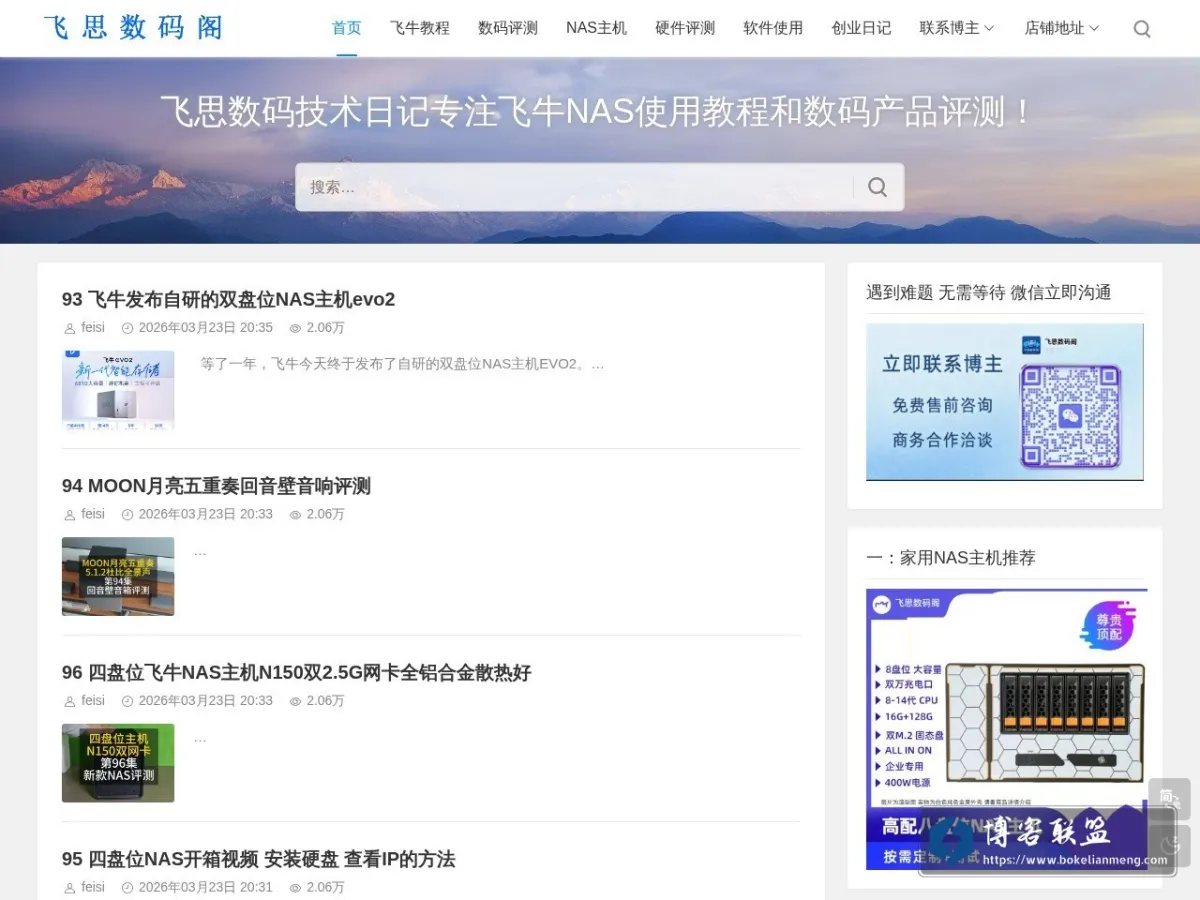Select the NAS主机 menu item
The width and height of the screenshot is (1200, 900).
[596, 28]
